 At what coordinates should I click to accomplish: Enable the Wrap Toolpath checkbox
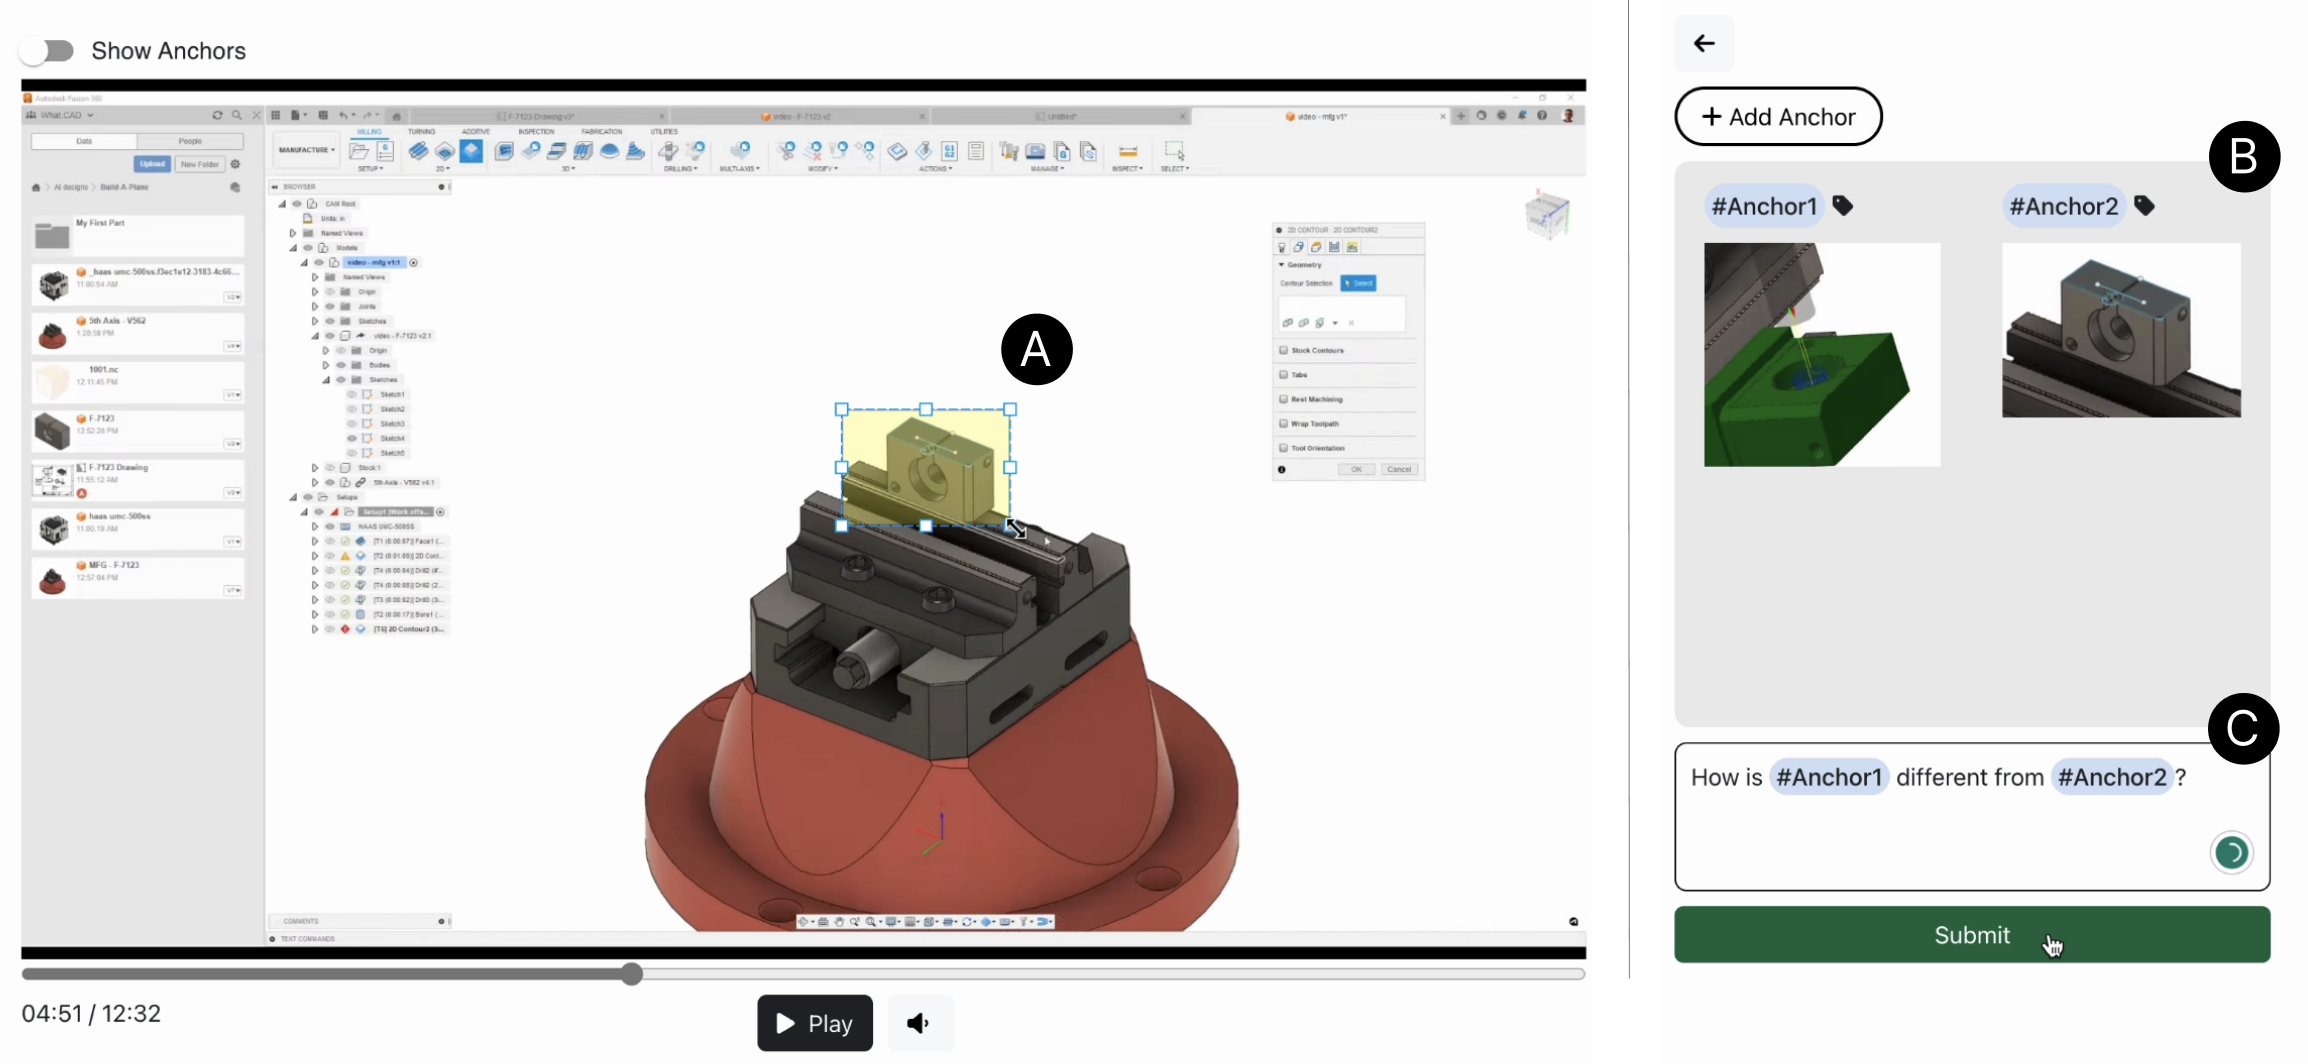coord(1283,423)
